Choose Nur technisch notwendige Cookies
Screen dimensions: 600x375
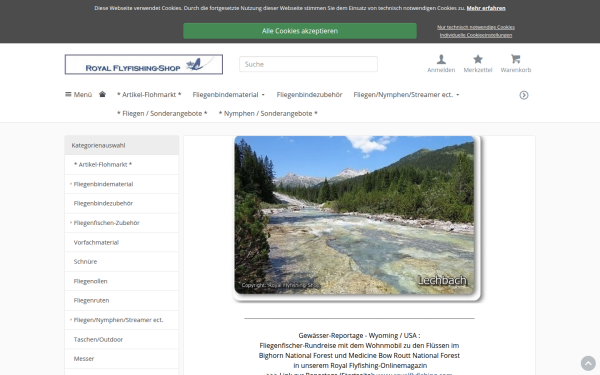pos(476,27)
